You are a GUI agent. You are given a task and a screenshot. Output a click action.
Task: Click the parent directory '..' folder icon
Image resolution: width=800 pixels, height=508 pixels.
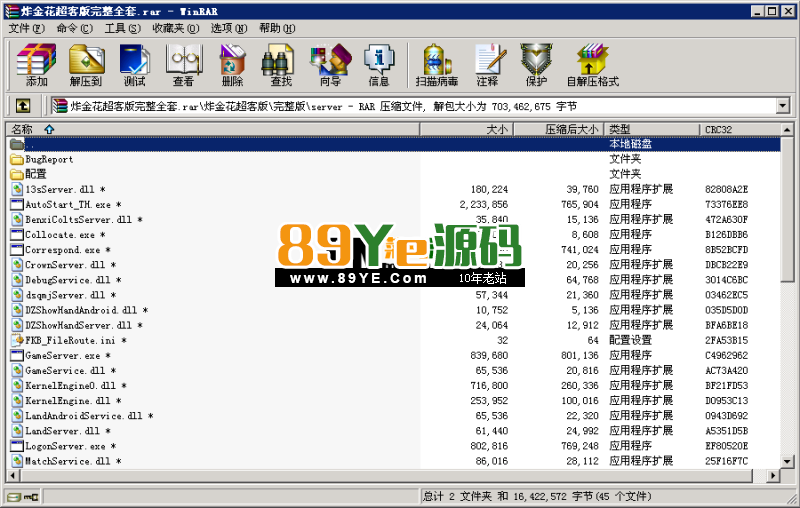(x=17, y=144)
